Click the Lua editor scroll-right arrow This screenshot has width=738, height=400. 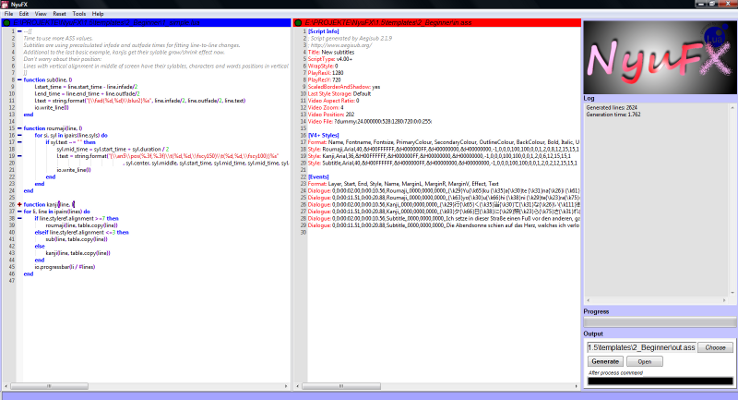click(286, 386)
